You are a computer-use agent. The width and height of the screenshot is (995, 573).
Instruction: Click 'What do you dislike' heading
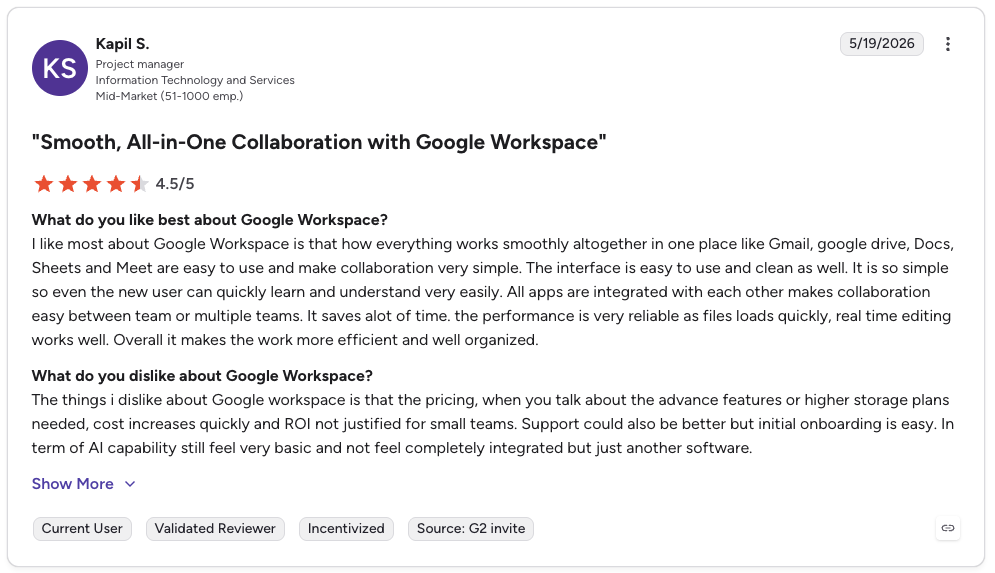click(x=202, y=376)
